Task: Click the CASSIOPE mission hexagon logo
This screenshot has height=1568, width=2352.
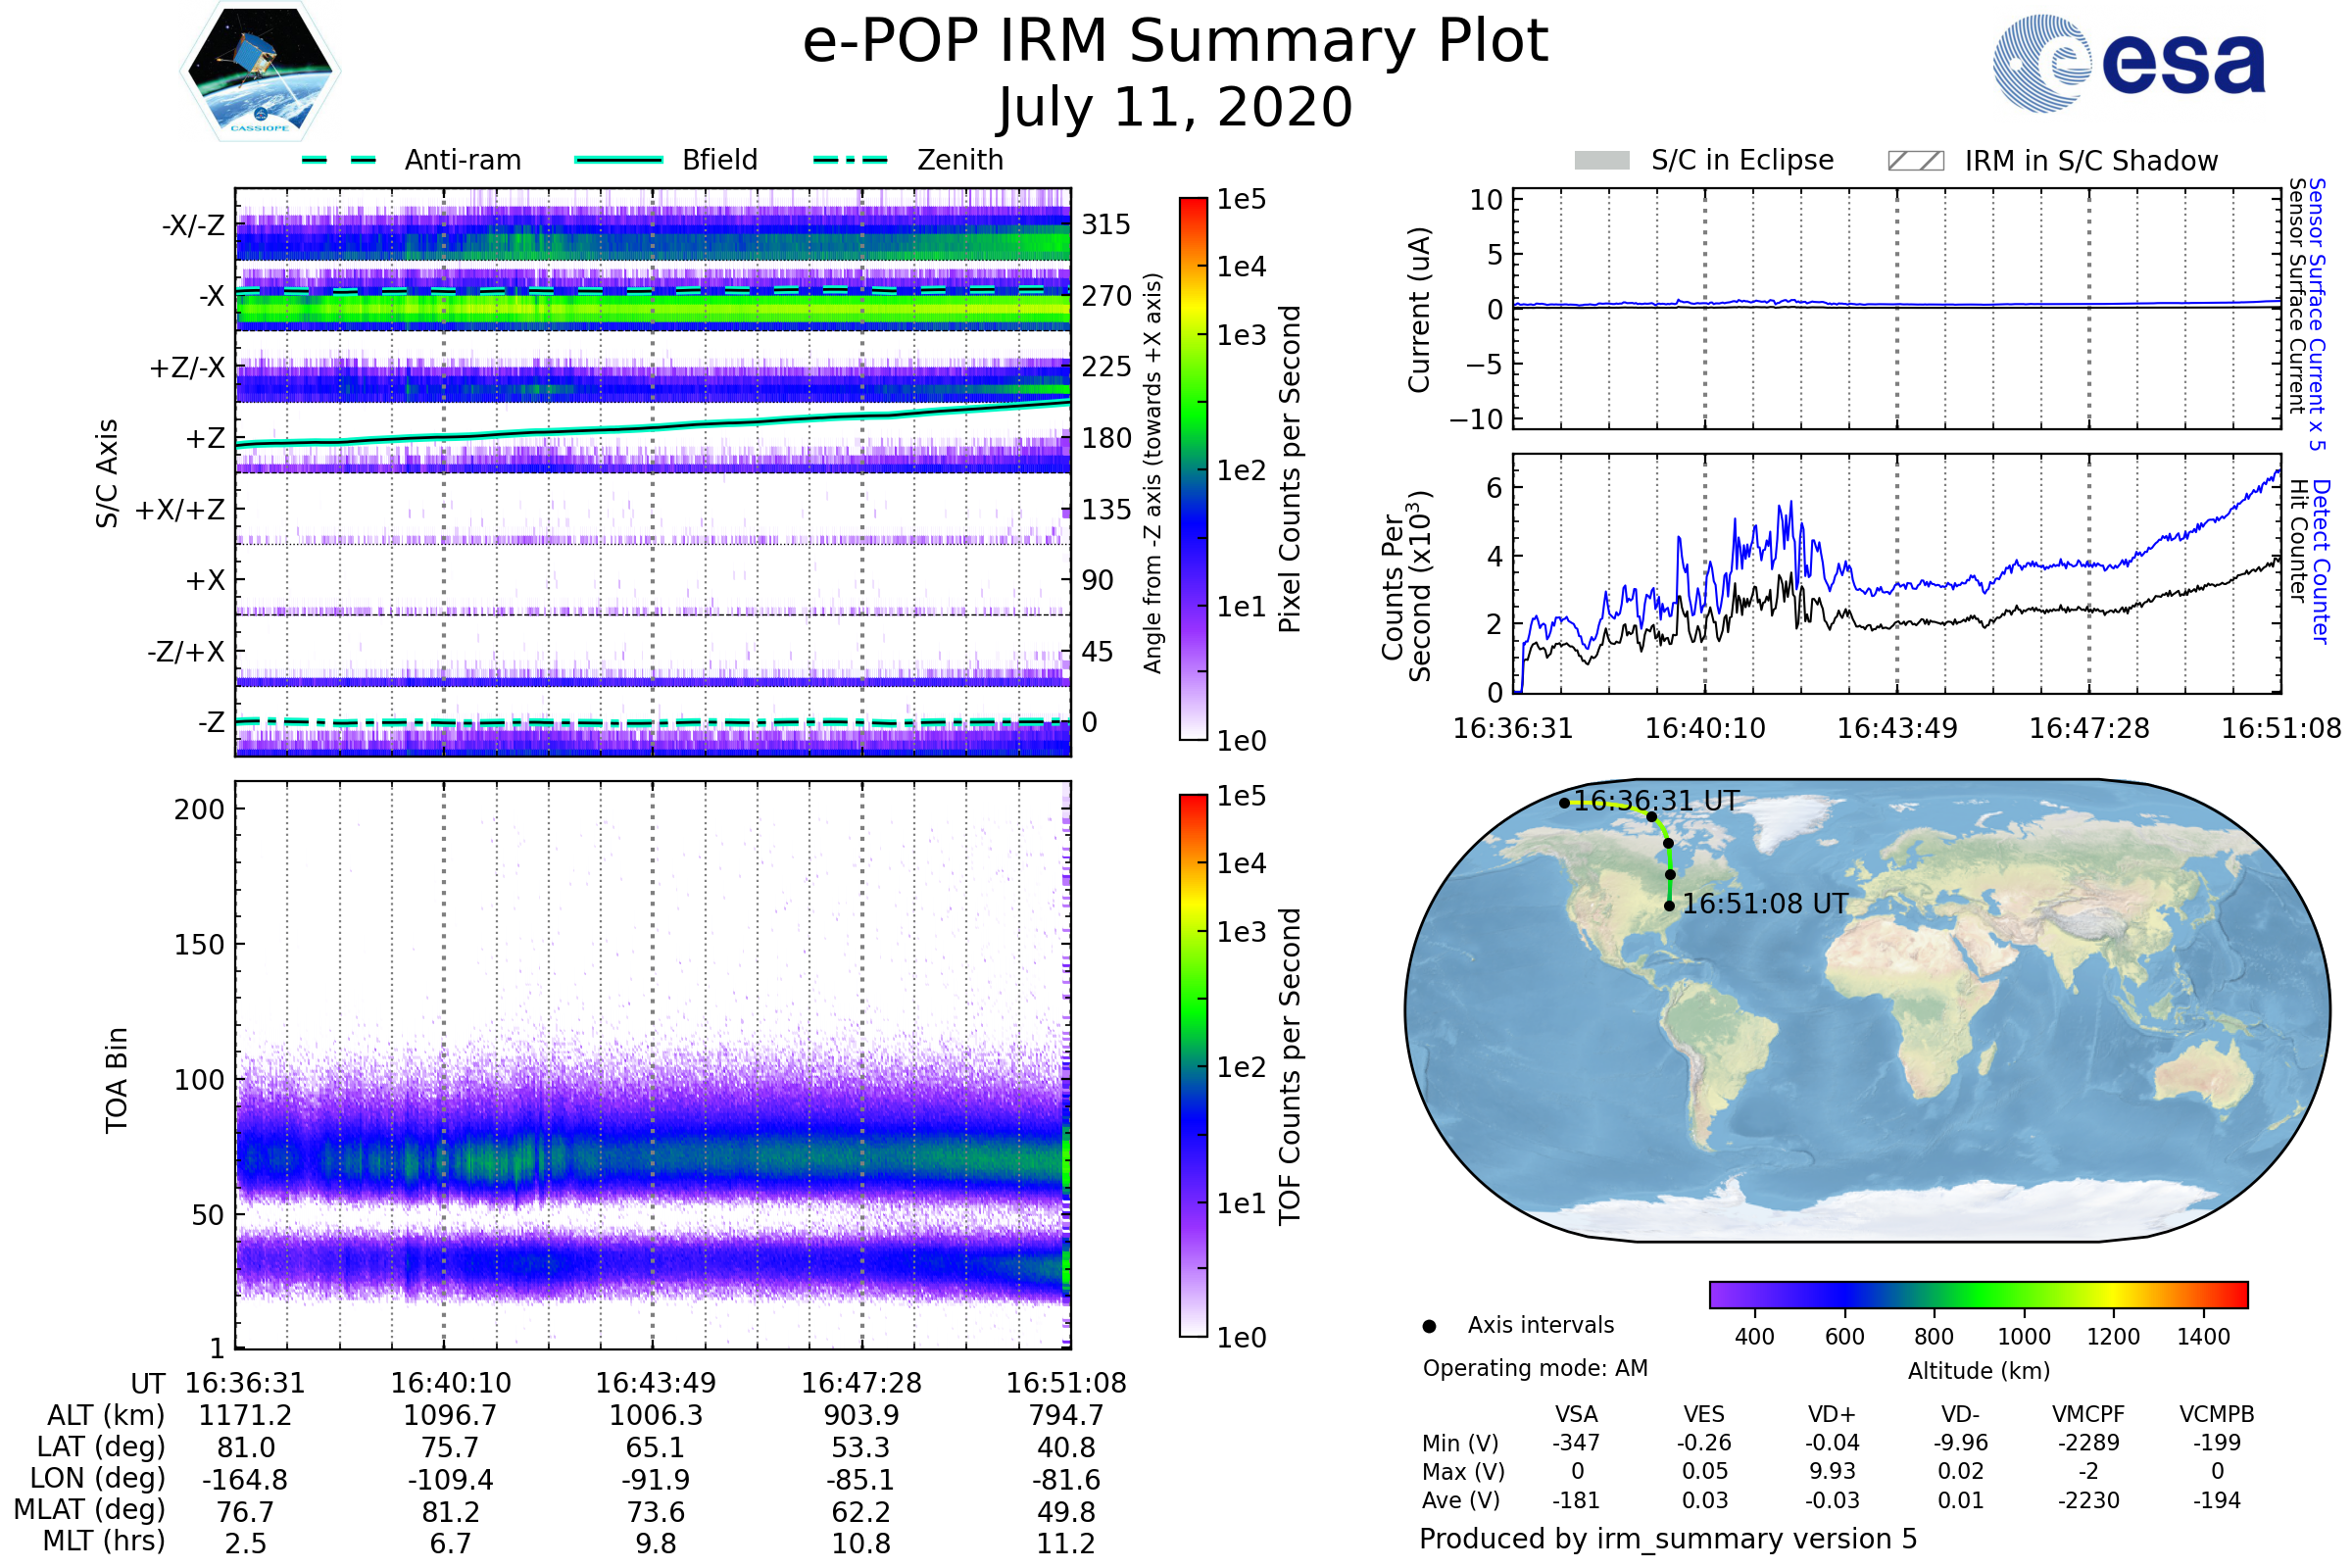Action: click(260, 72)
